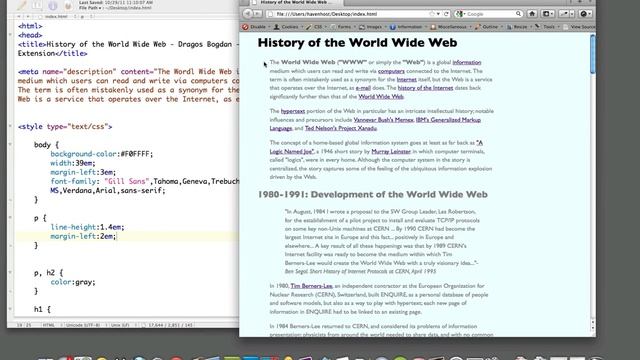Screen dimensions: 640x360
Task: Click the browser Back arrow button
Action: [247, 14]
